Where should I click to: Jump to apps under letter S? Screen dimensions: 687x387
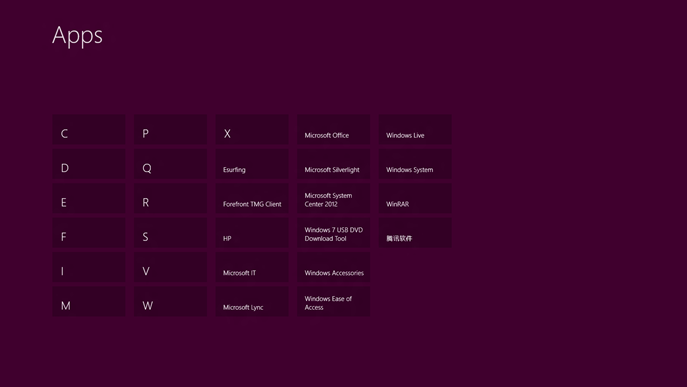tap(170, 233)
